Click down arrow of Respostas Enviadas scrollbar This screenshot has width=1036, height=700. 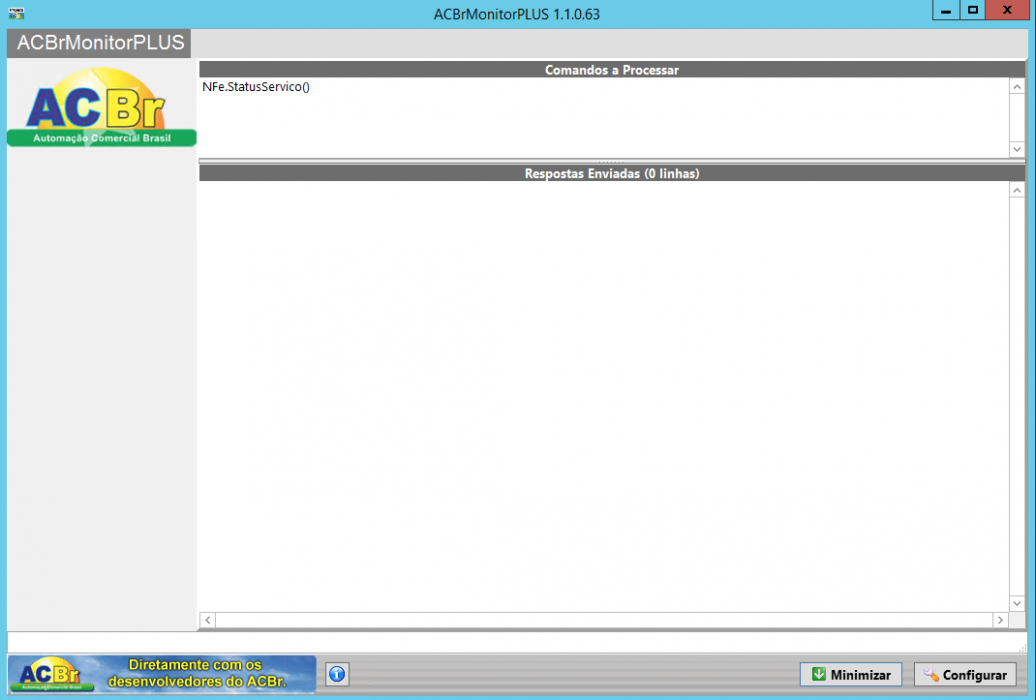click(1017, 603)
